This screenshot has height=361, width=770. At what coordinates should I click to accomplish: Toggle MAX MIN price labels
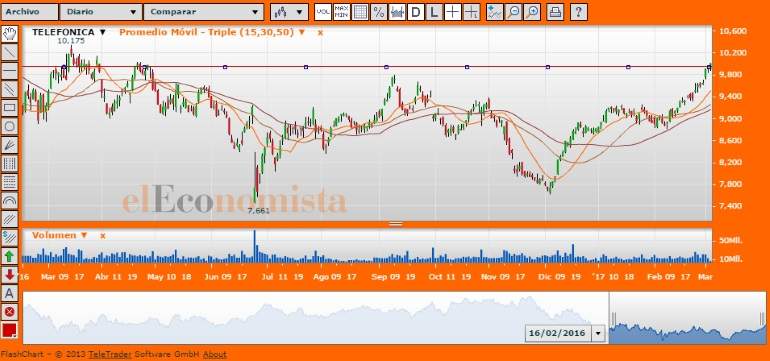[x=341, y=12]
